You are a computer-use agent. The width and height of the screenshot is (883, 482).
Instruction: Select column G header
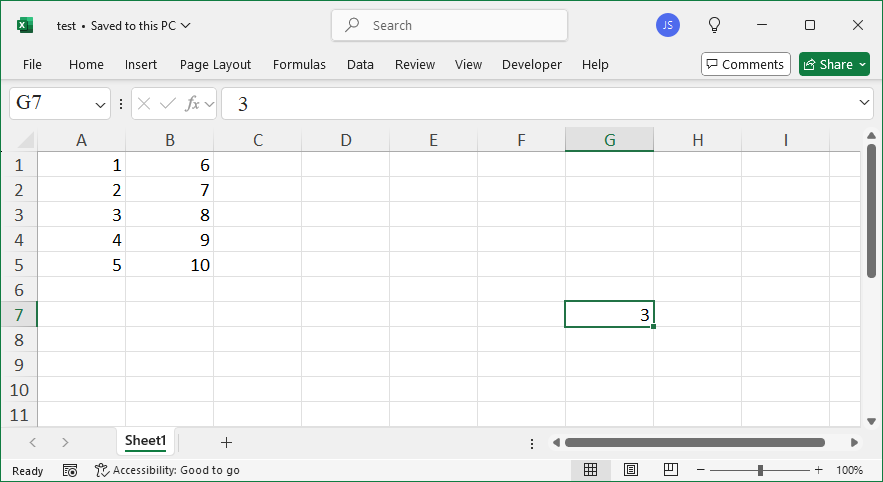coord(609,140)
